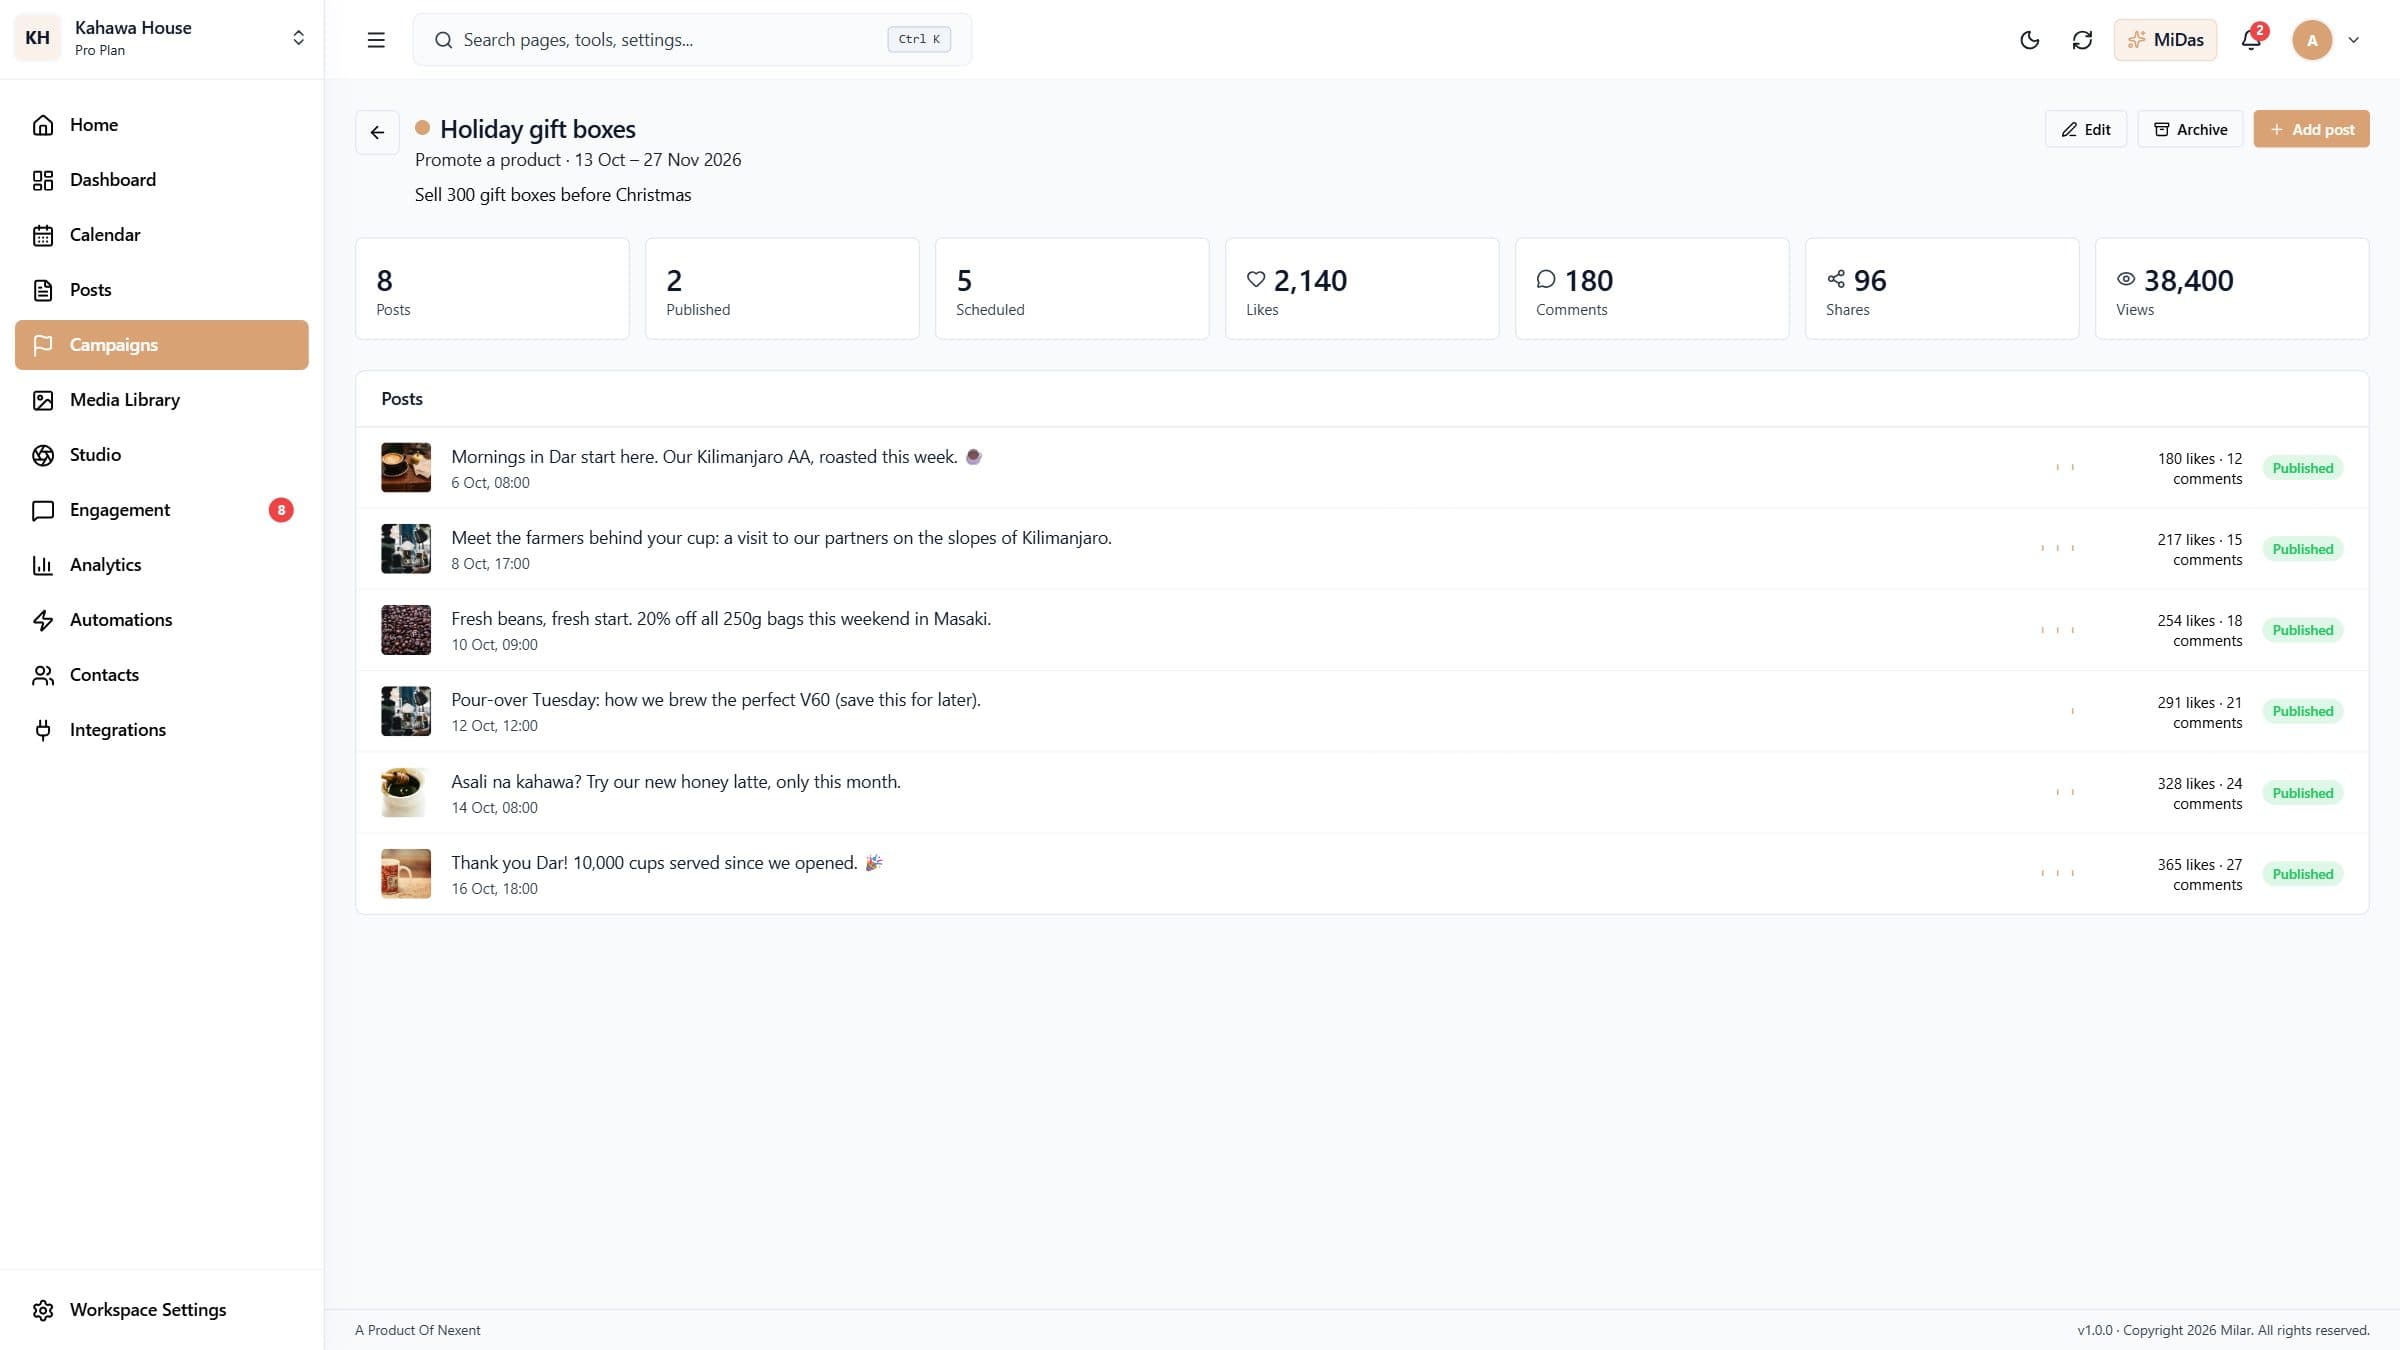
Task: Open the honey latte post thumbnail
Action: (406, 792)
